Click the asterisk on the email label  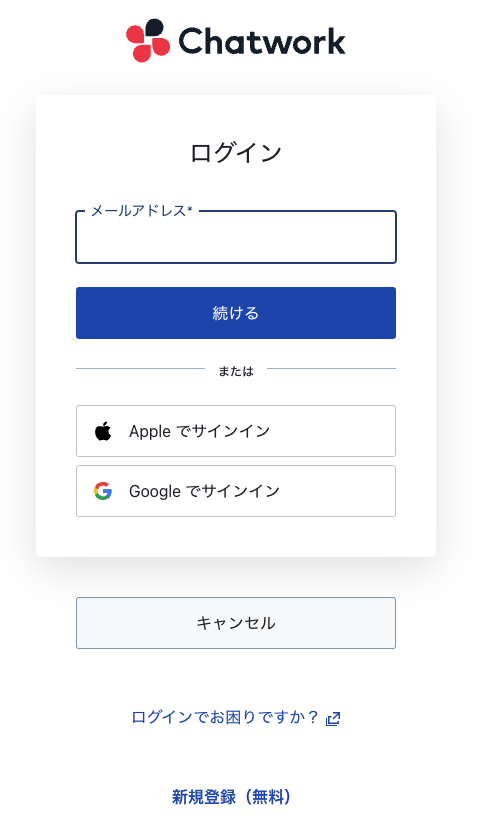[190, 209]
